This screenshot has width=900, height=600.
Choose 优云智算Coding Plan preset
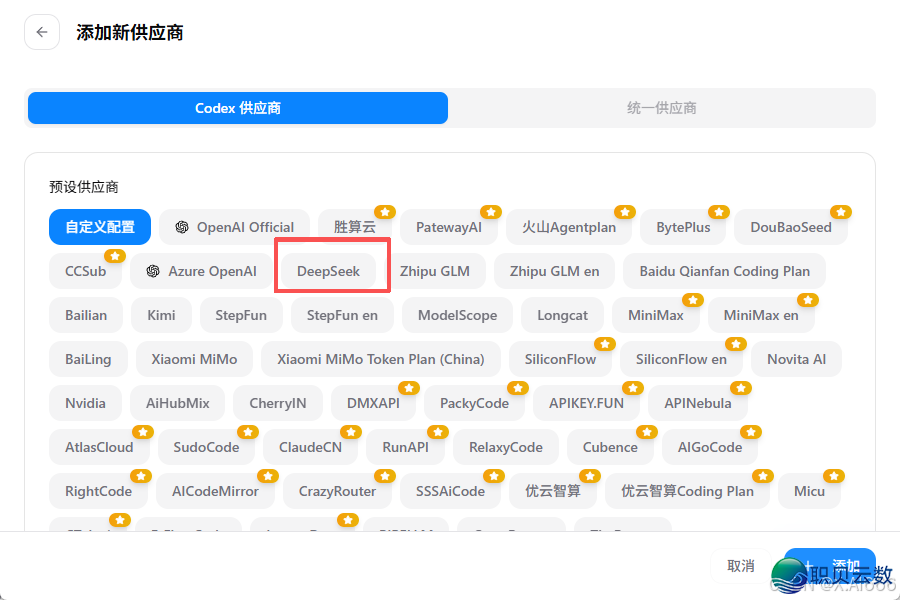tap(688, 491)
